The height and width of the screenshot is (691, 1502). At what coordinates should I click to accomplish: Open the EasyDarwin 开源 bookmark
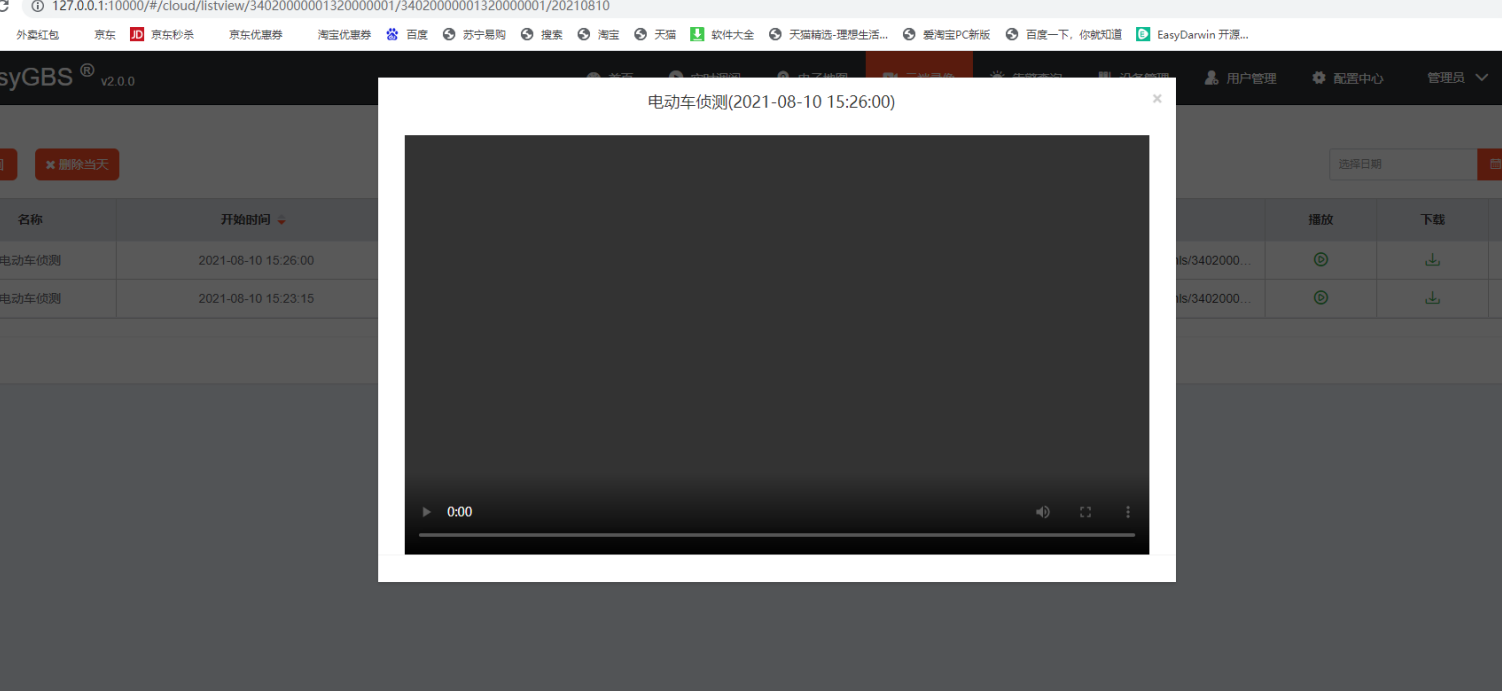point(1192,34)
